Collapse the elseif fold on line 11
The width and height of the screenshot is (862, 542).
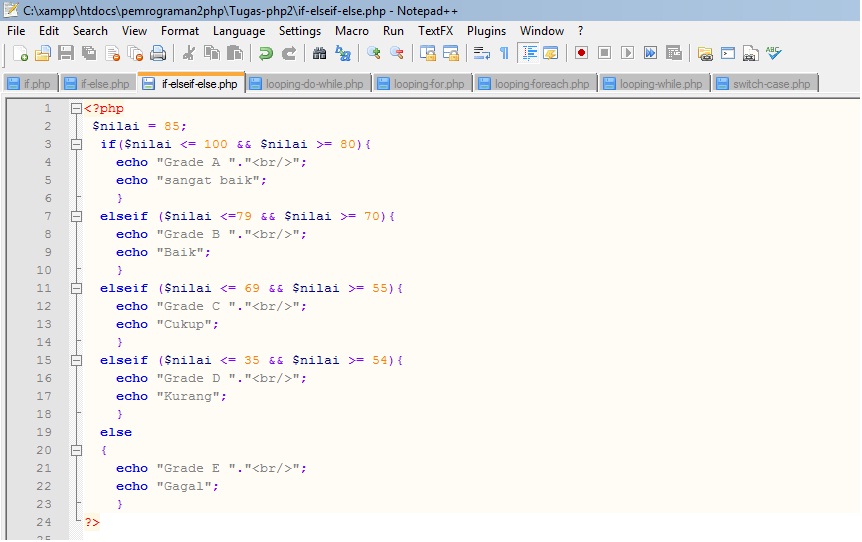(76, 289)
